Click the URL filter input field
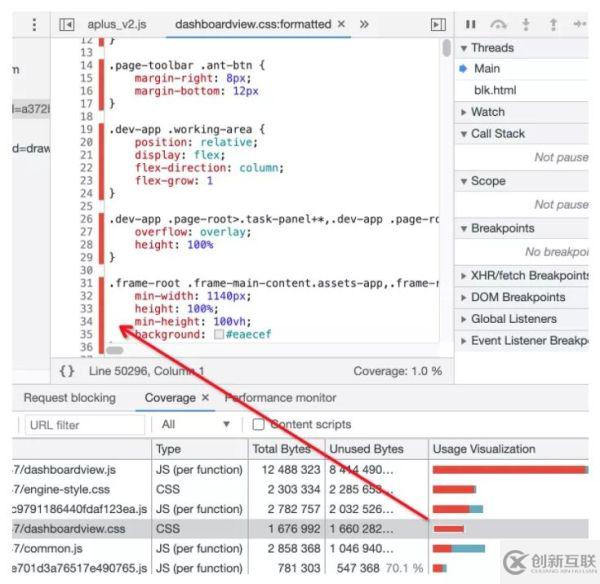Screen dimensions: 600x584 point(85,425)
